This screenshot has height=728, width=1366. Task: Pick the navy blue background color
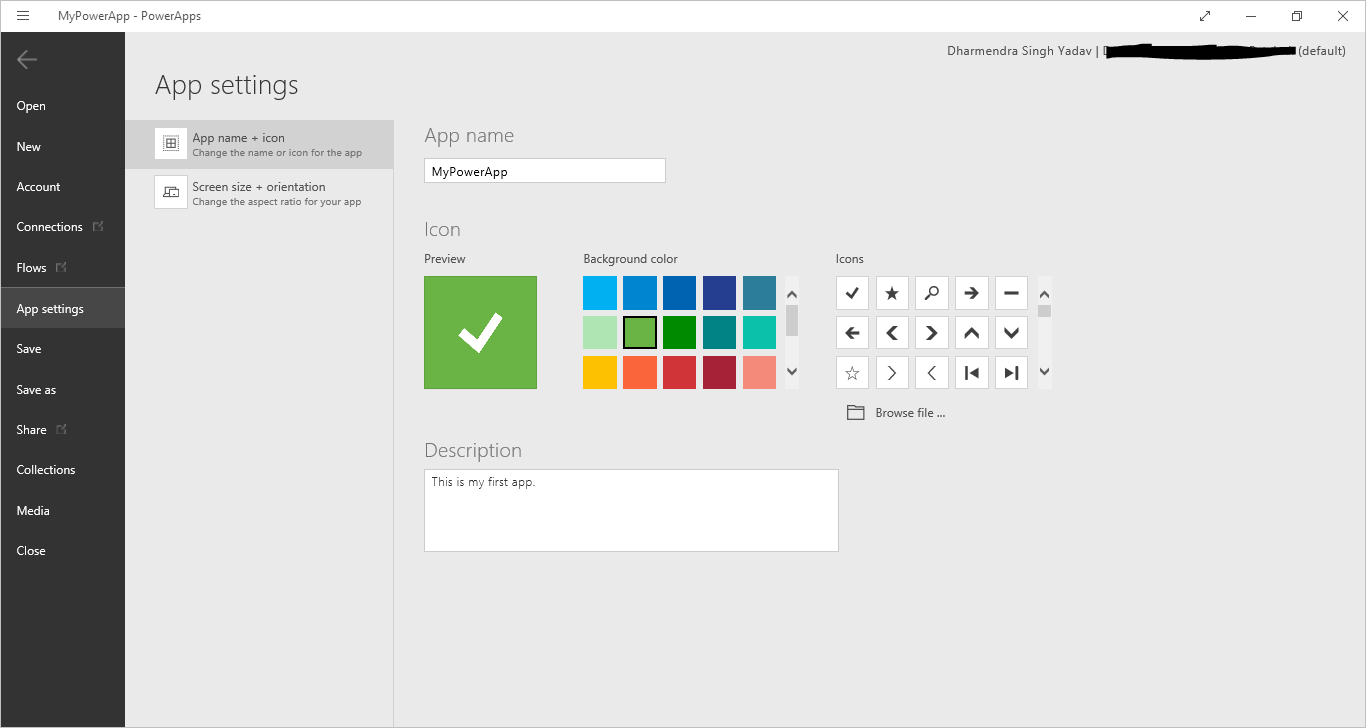pos(720,293)
